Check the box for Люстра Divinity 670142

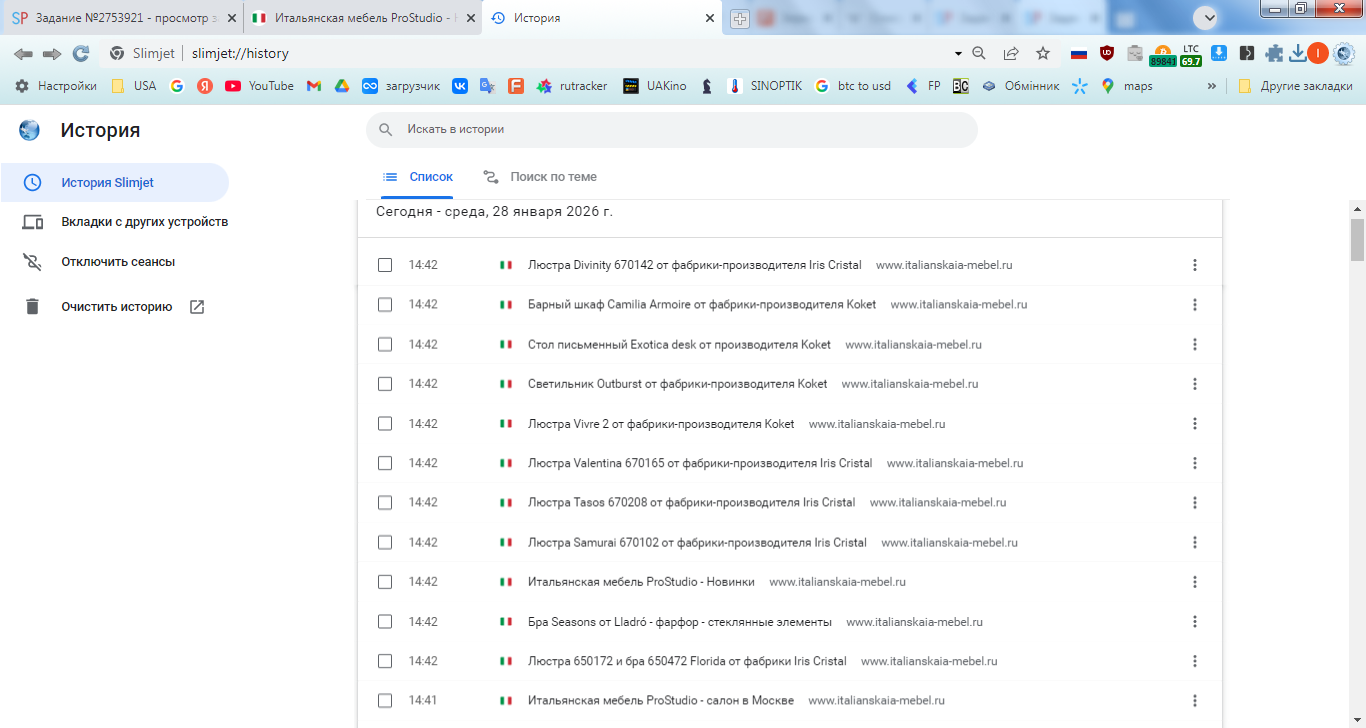tap(385, 265)
